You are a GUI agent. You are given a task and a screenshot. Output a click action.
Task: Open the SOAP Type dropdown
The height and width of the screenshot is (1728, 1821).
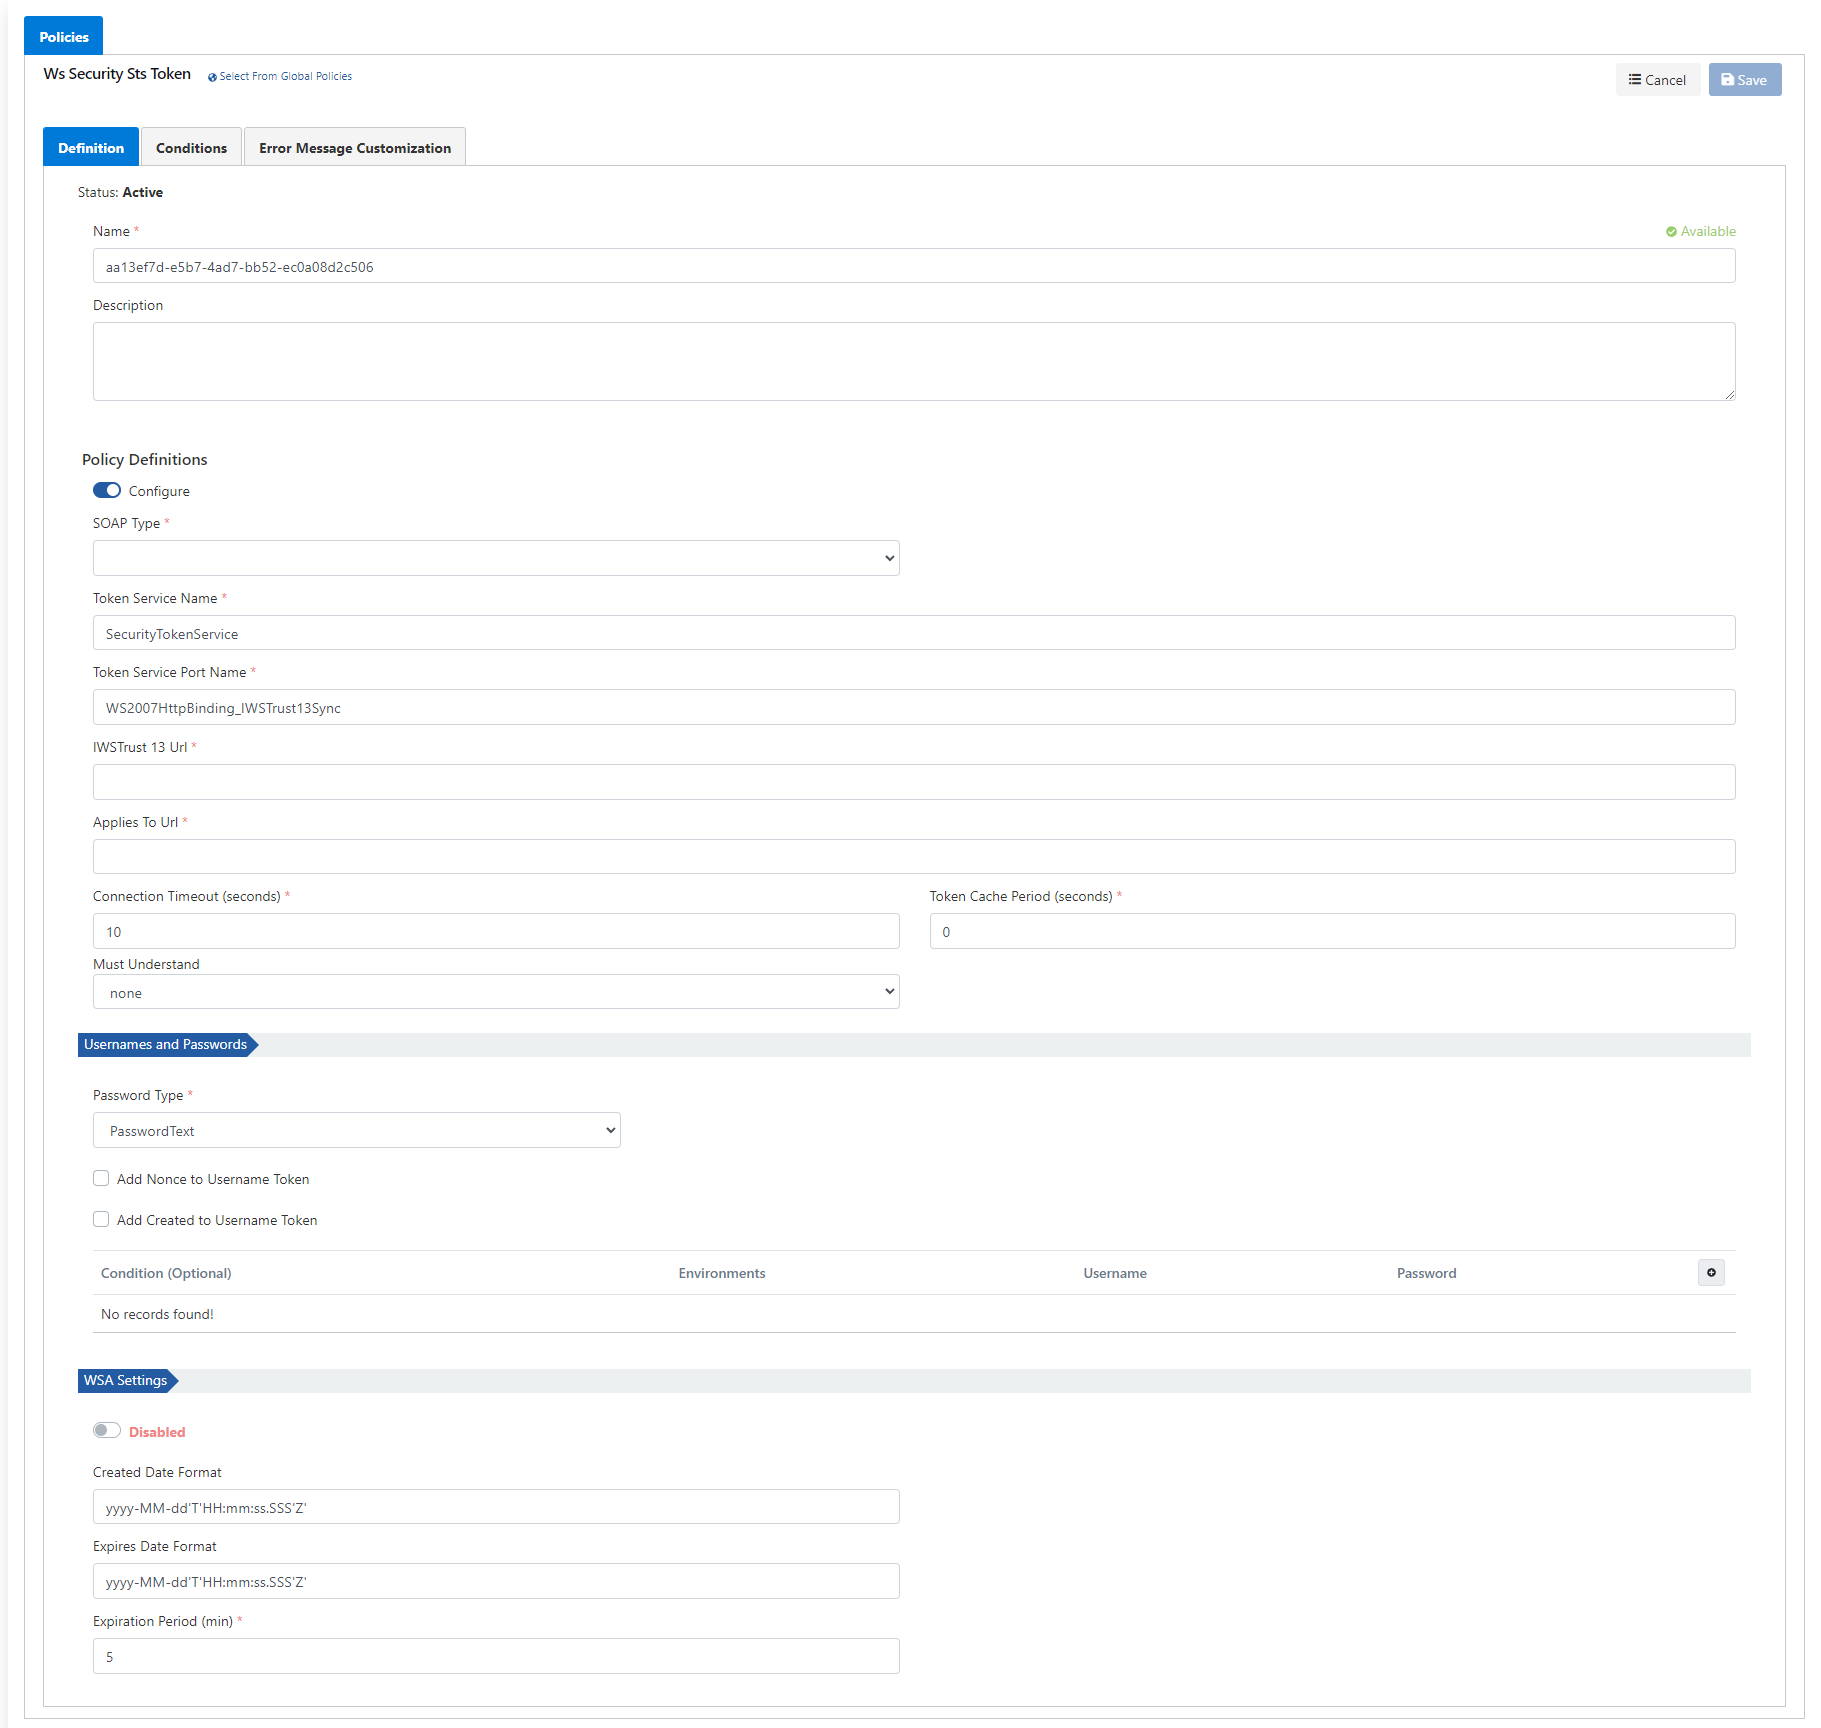tap(496, 558)
